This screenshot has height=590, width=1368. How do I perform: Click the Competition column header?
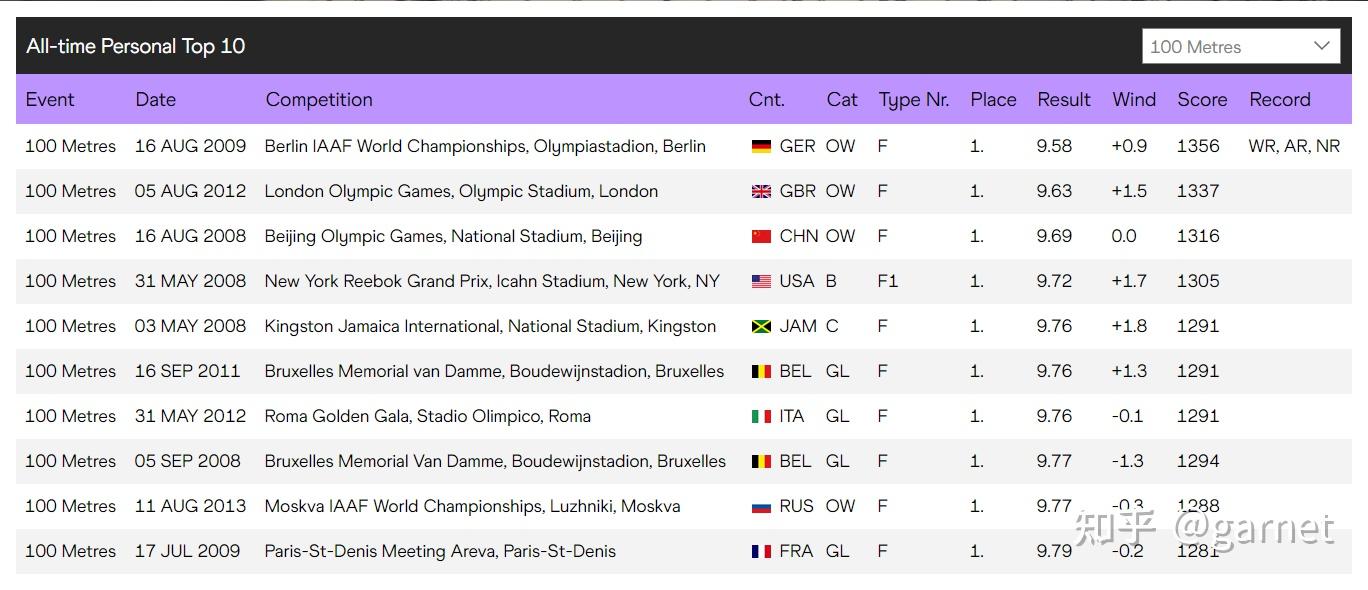point(319,100)
